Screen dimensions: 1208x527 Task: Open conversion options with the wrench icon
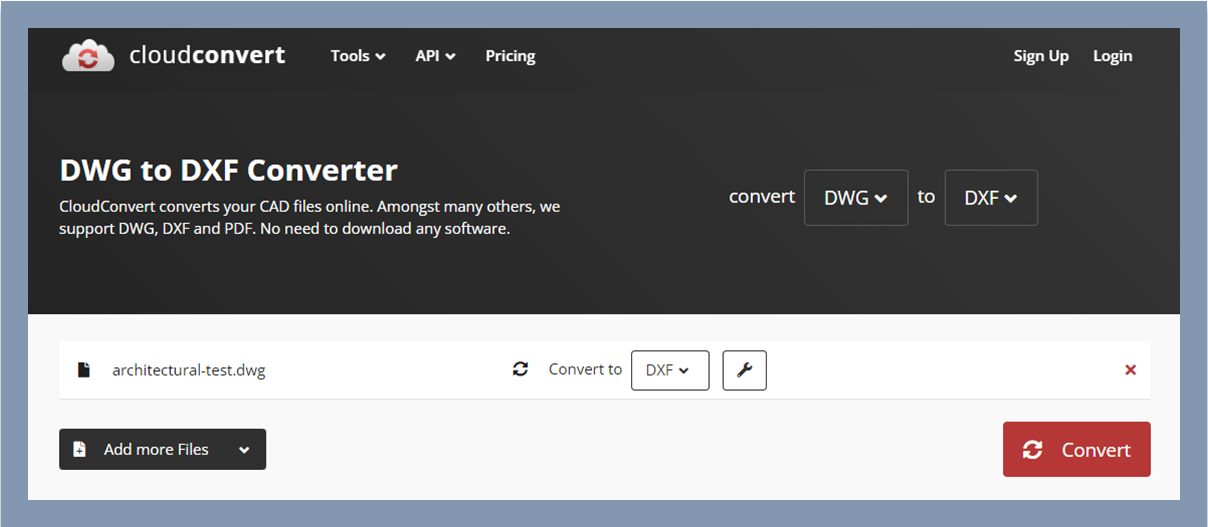pos(744,370)
